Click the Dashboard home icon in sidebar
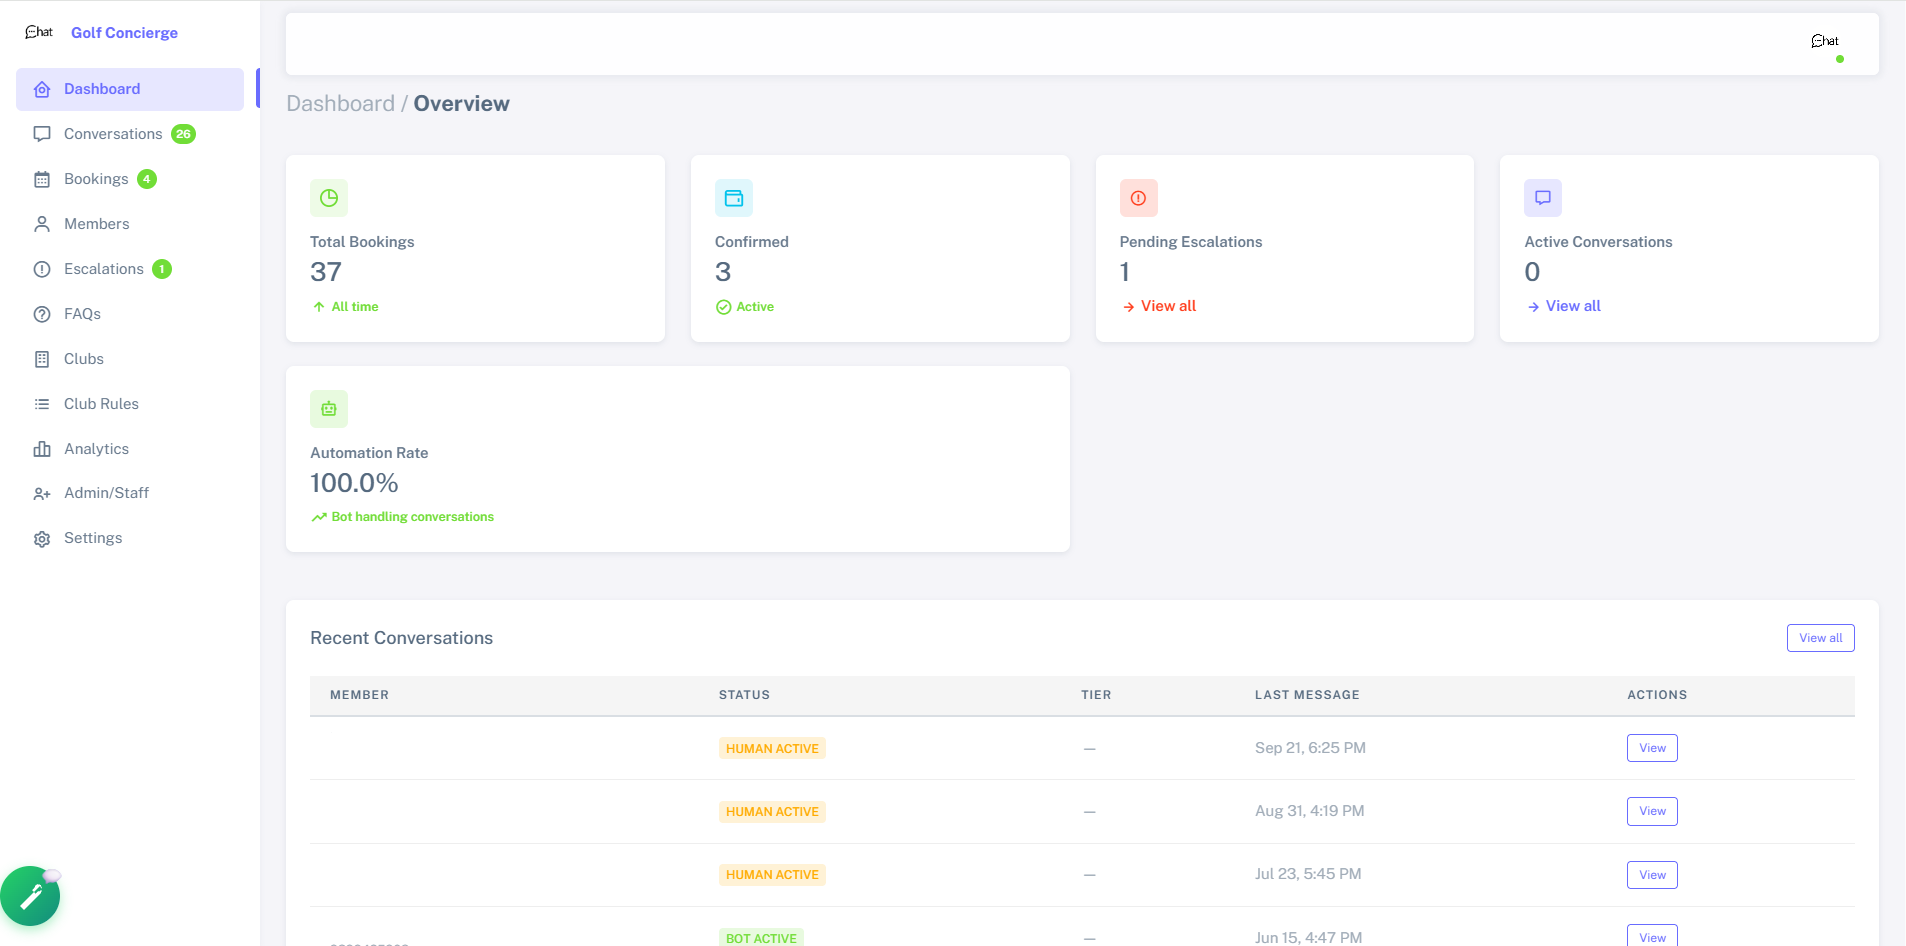Screen dimensions: 1906x946 (42, 90)
